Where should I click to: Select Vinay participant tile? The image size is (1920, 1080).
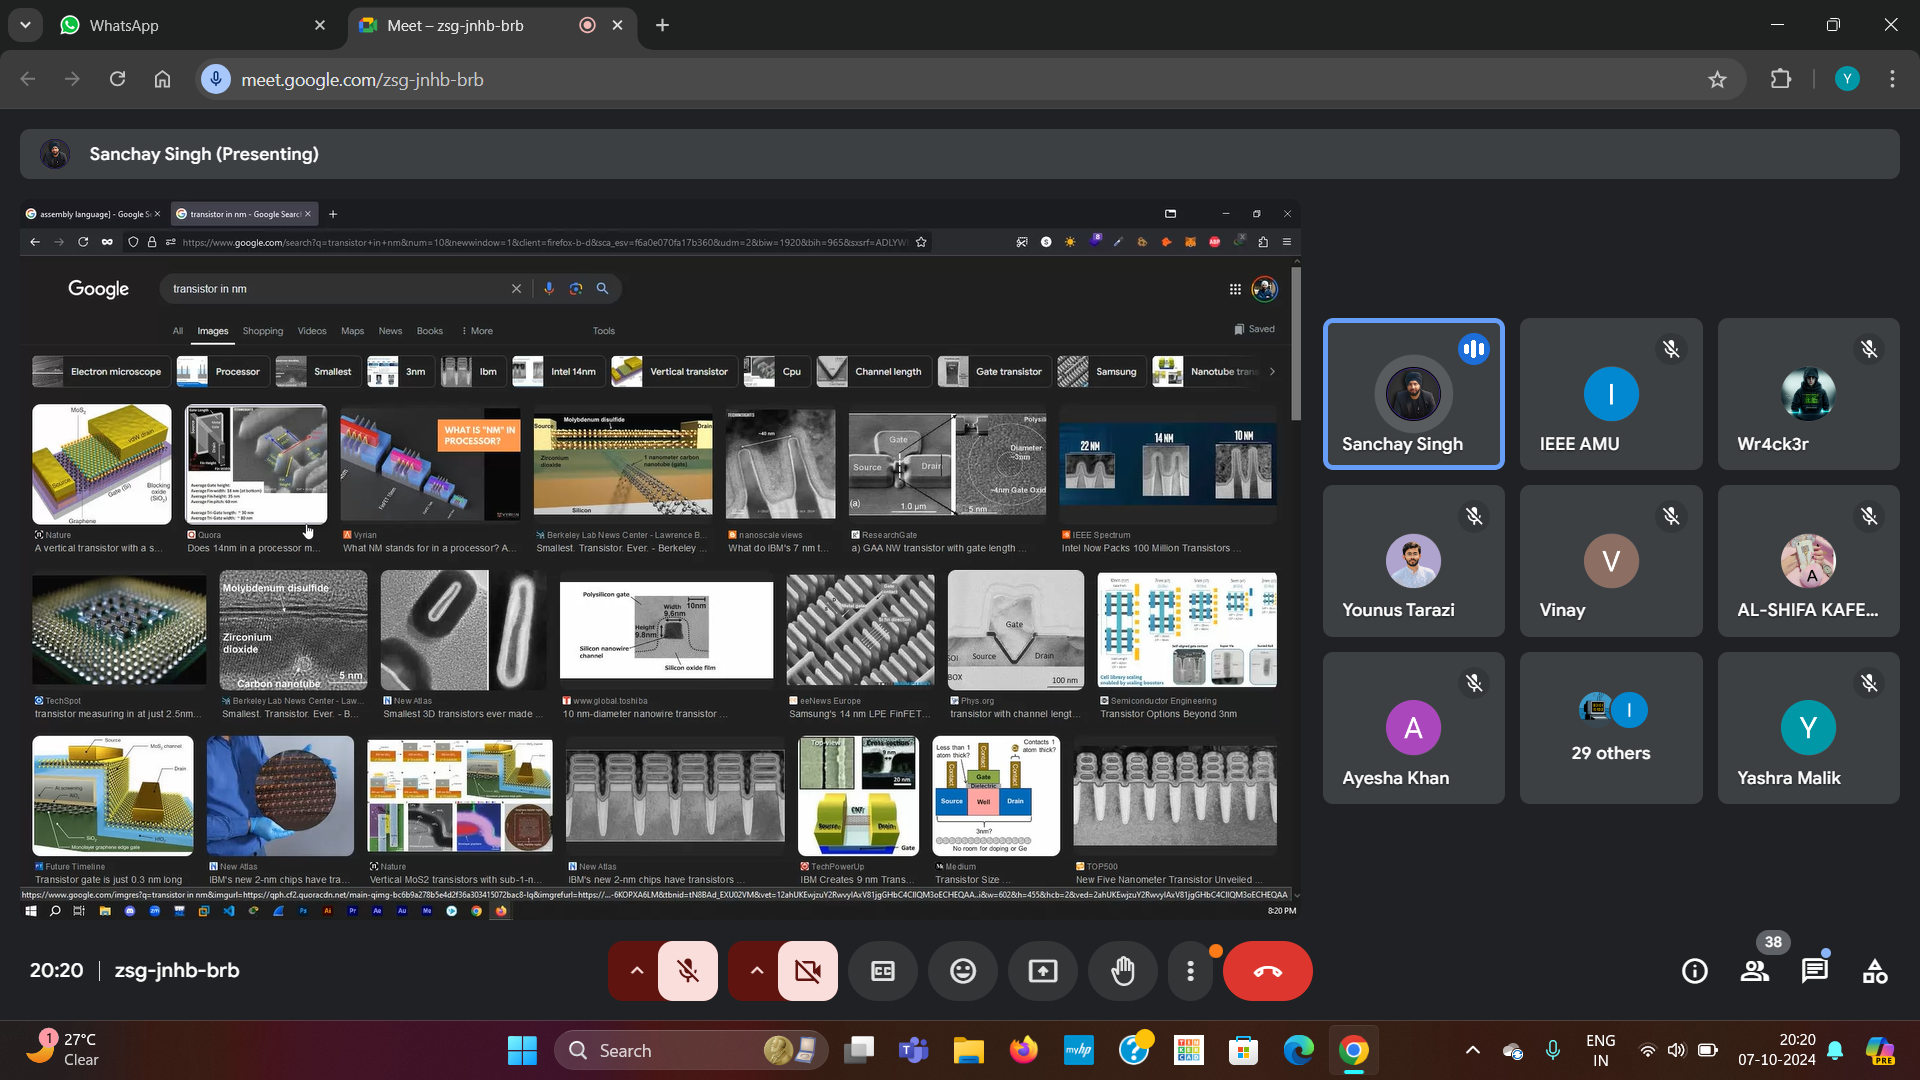pos(1611,561)
